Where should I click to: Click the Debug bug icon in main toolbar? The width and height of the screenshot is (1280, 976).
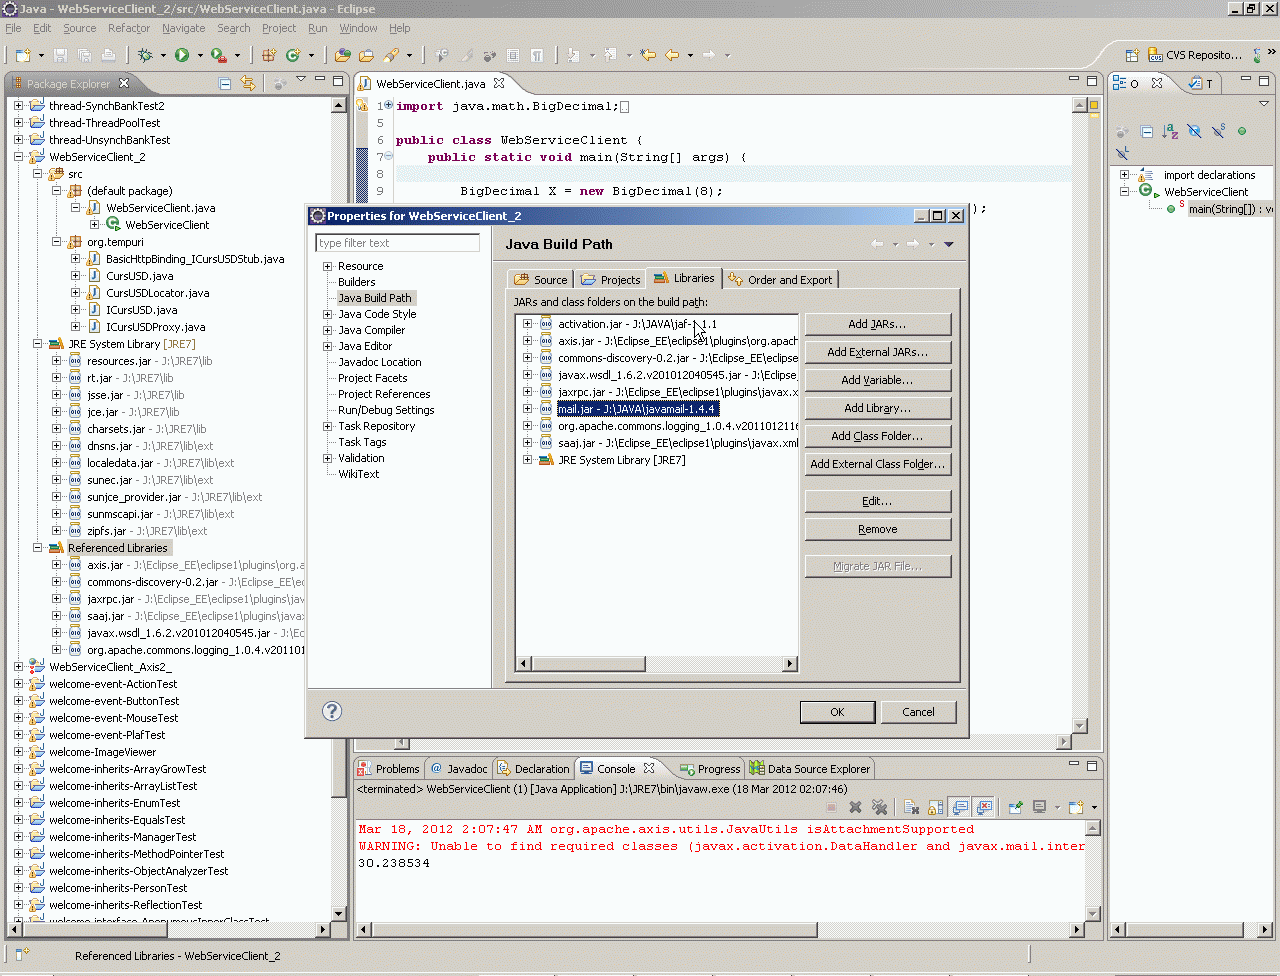(146, 56)
